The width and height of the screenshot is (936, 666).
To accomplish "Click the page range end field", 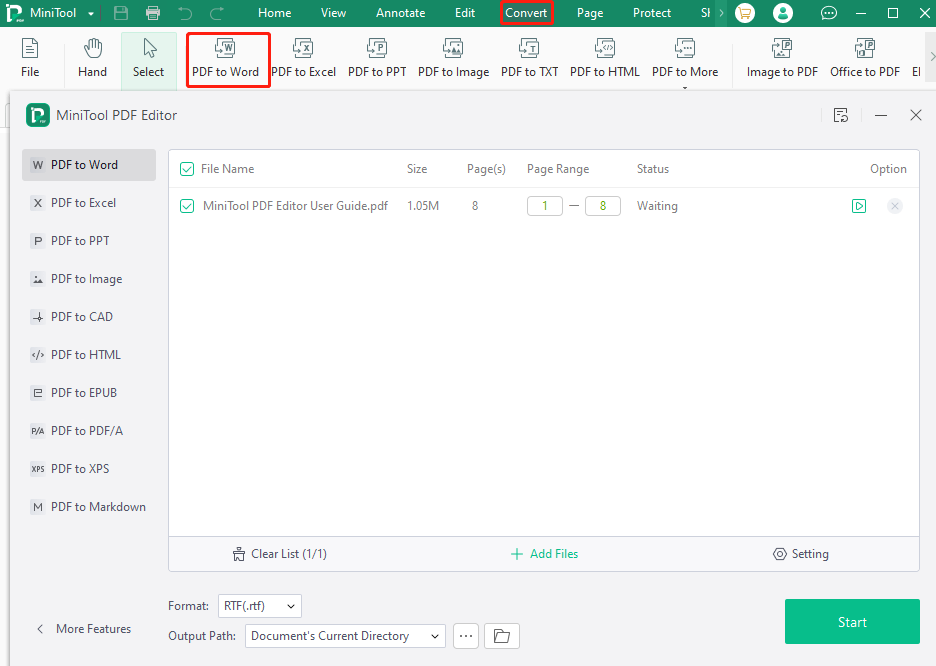I will tap(603, 206).
